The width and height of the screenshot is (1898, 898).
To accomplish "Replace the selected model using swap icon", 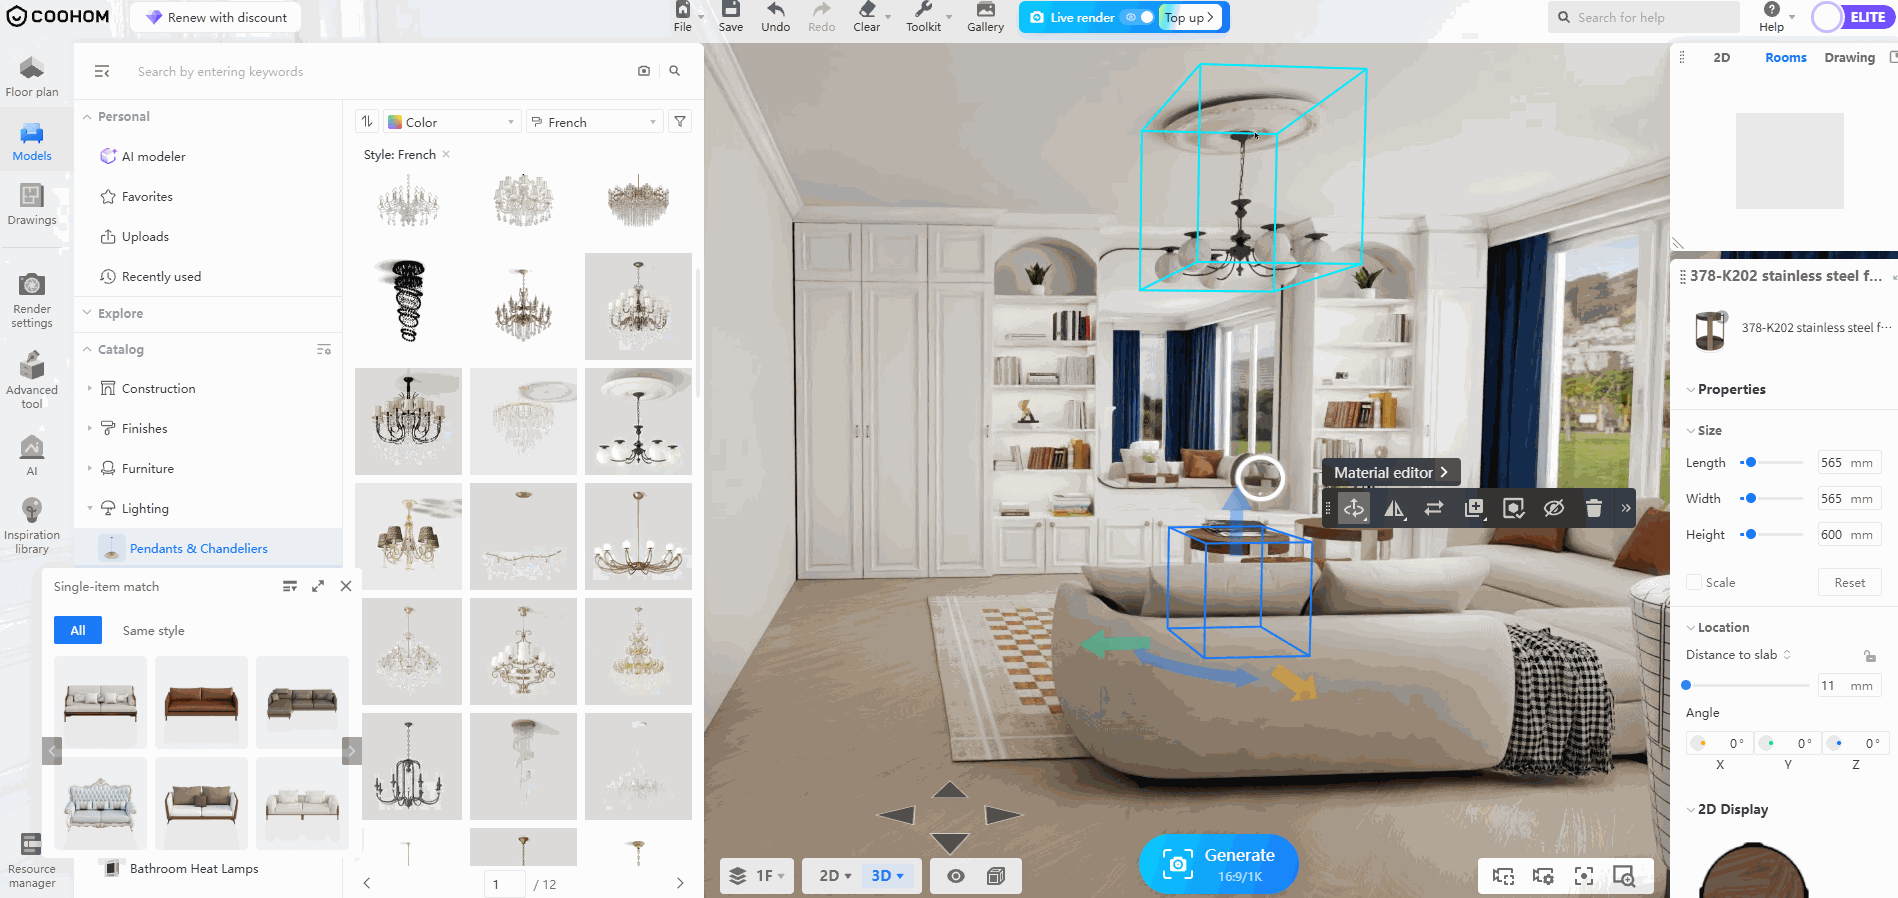I will pyautogui.click(x=1434, y=508).
